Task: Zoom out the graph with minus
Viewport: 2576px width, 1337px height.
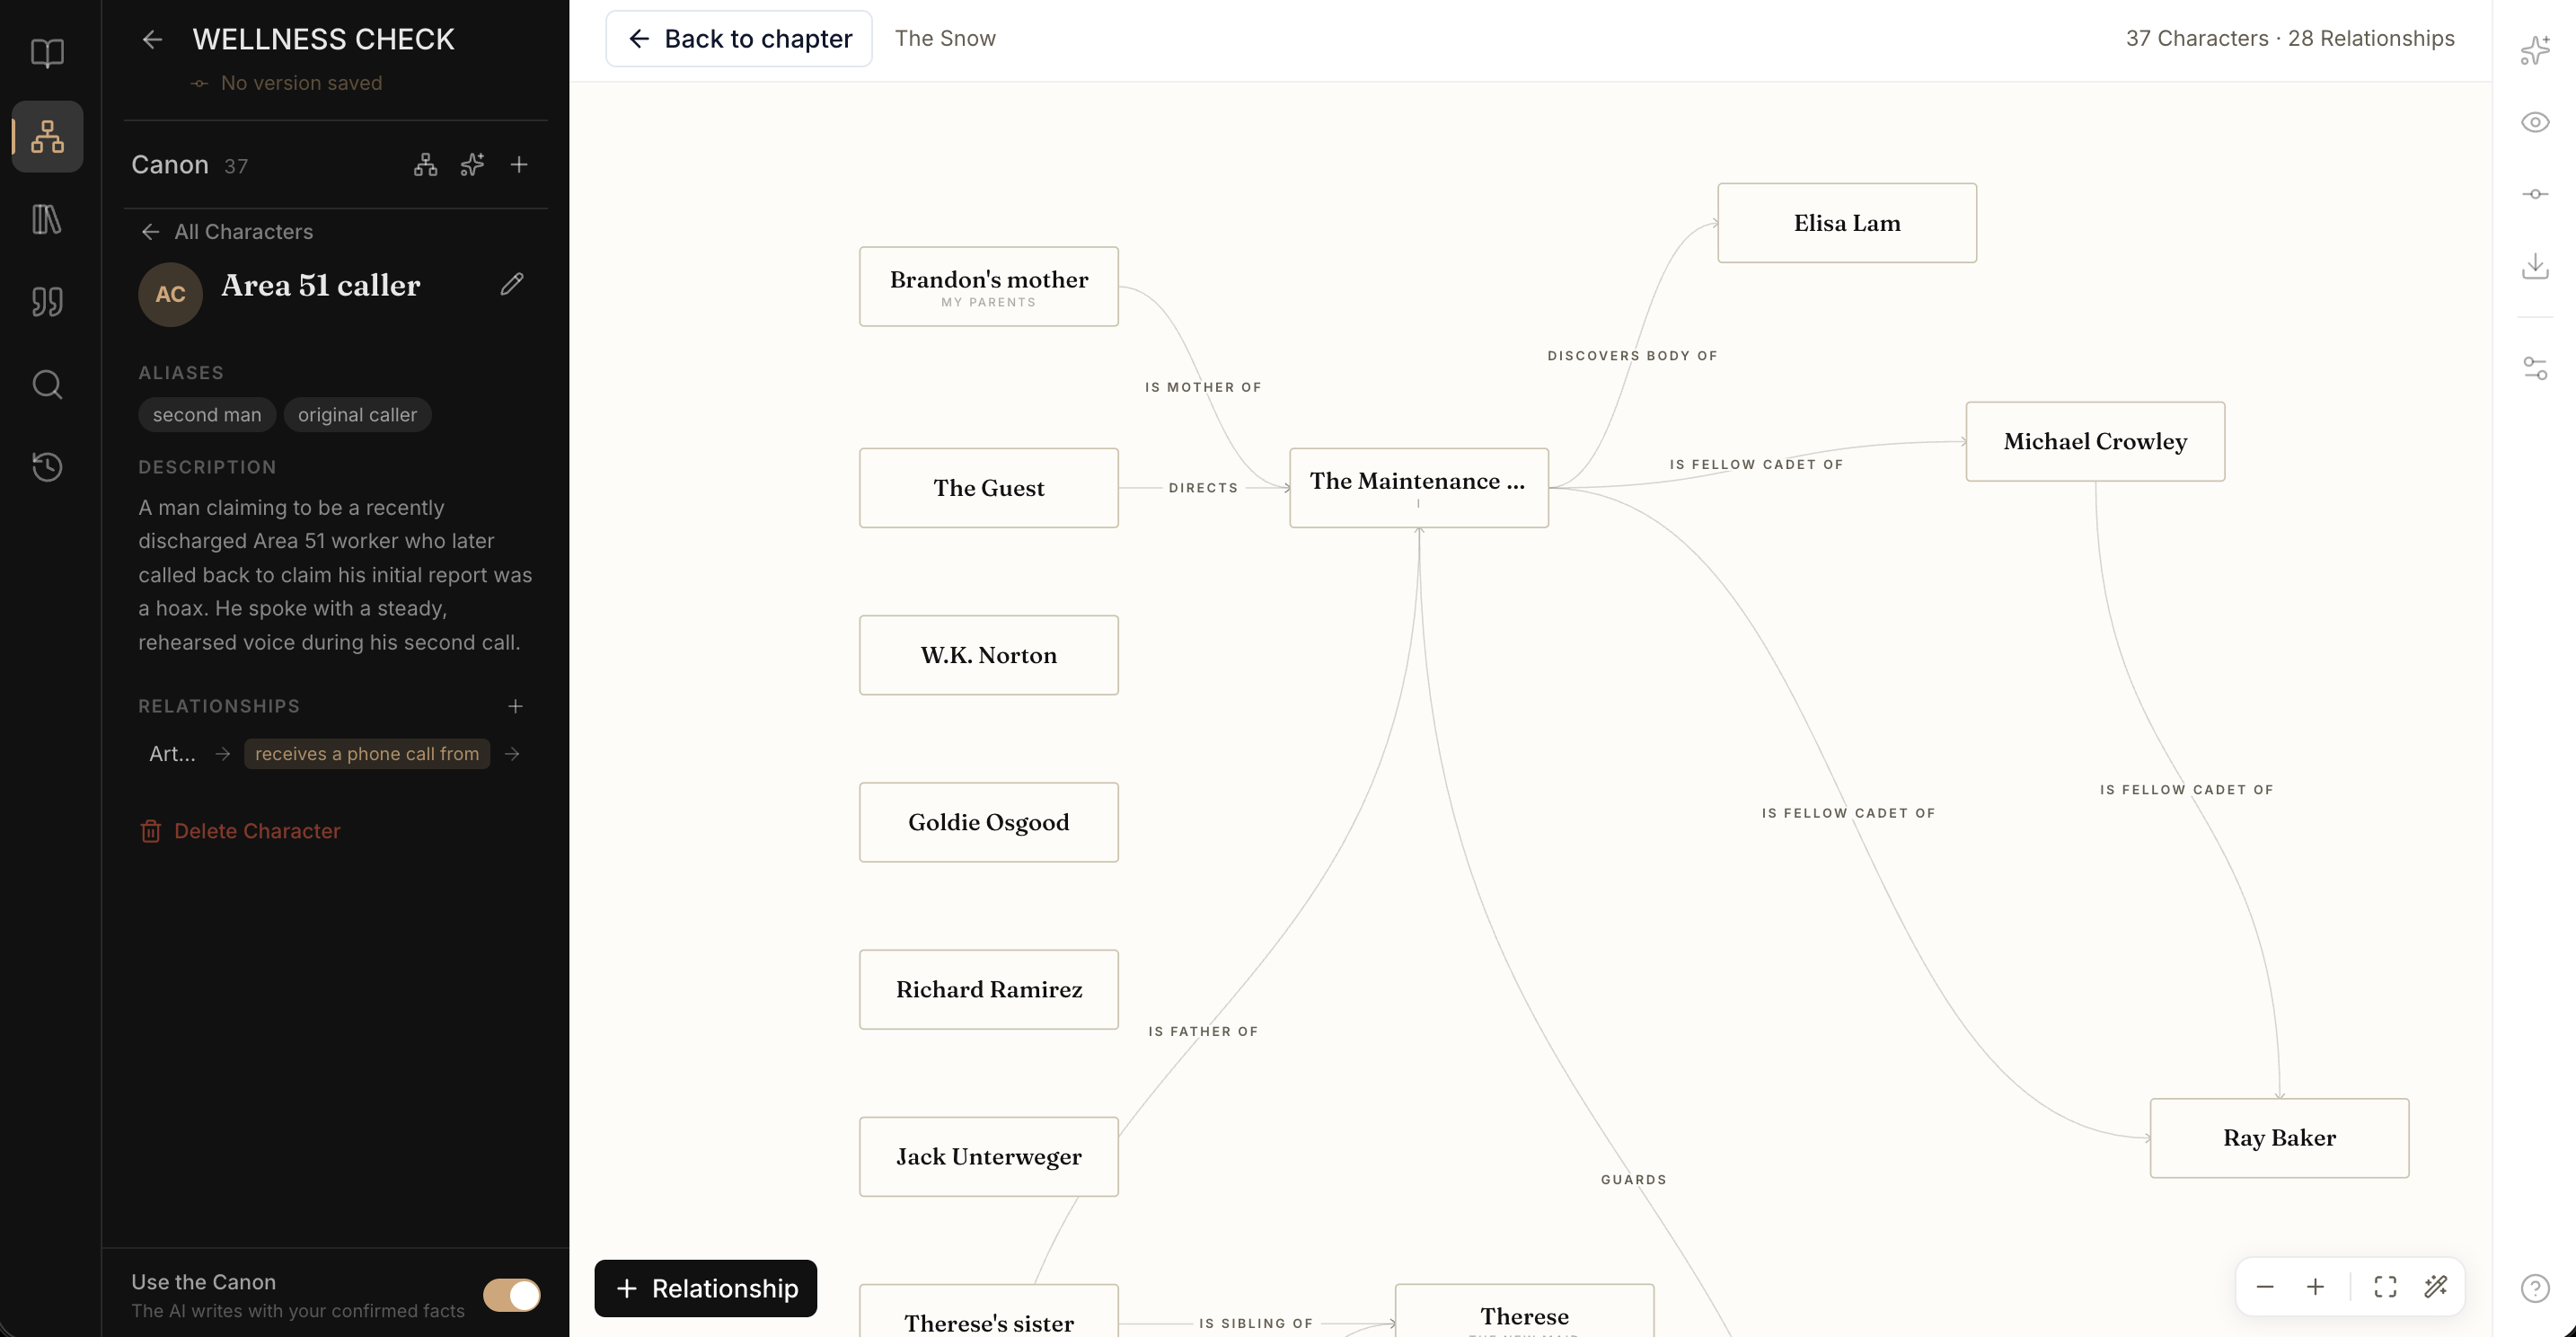Action: [x=2265, y=1287]
